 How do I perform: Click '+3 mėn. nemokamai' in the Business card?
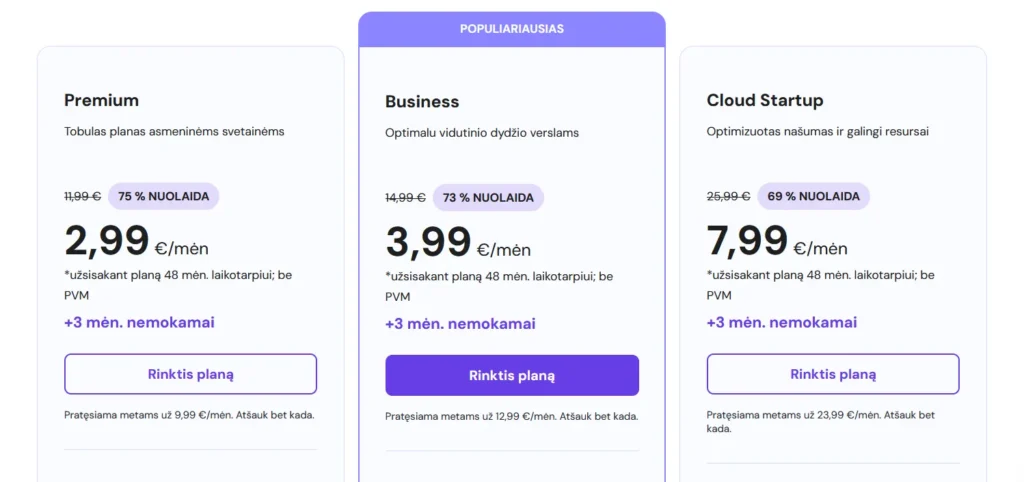pyautogui.click(x=460, y=324)
